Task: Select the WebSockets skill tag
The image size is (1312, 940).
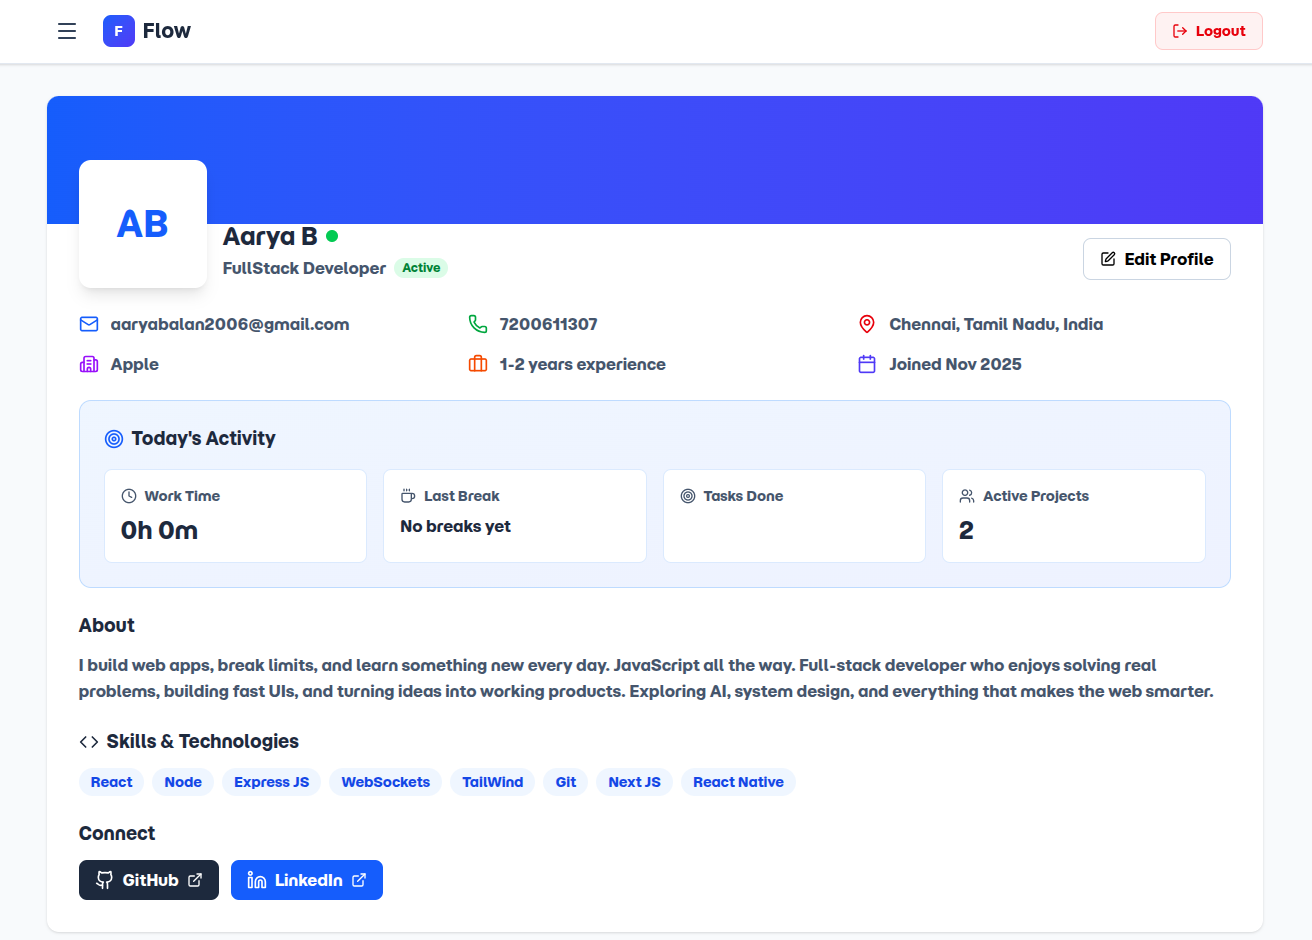Action: [x=386, y=782]
